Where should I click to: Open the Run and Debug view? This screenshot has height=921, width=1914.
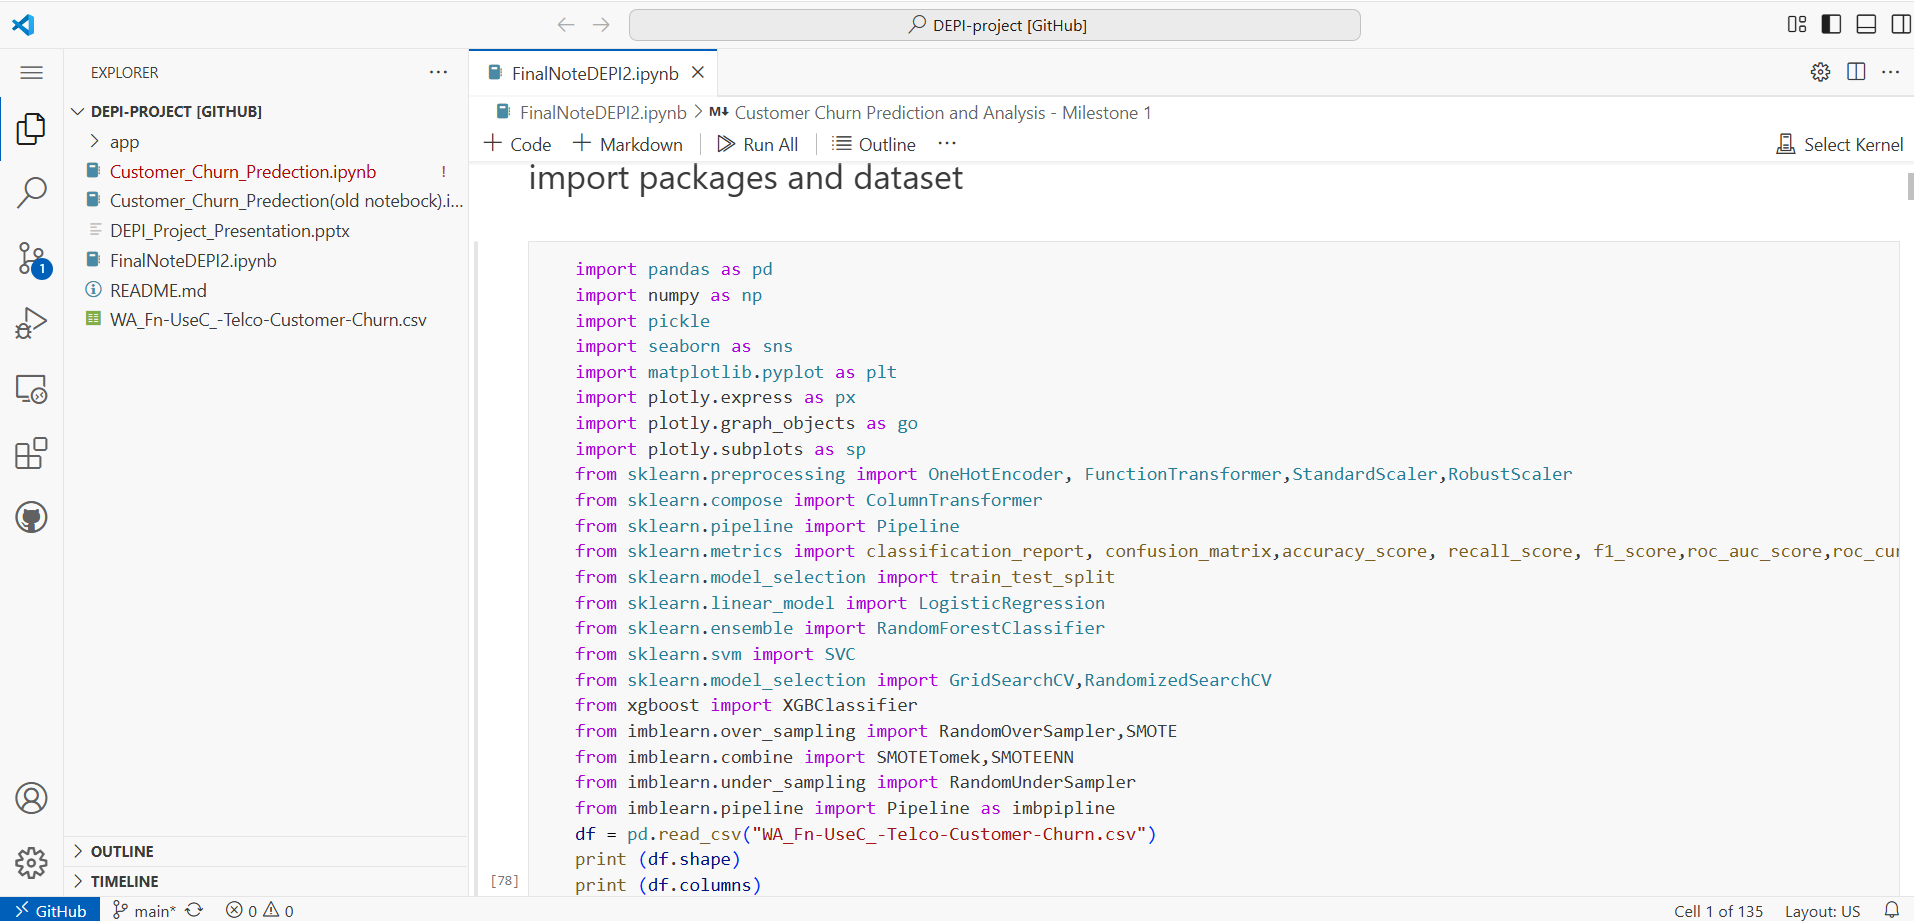tap(31, 323)
